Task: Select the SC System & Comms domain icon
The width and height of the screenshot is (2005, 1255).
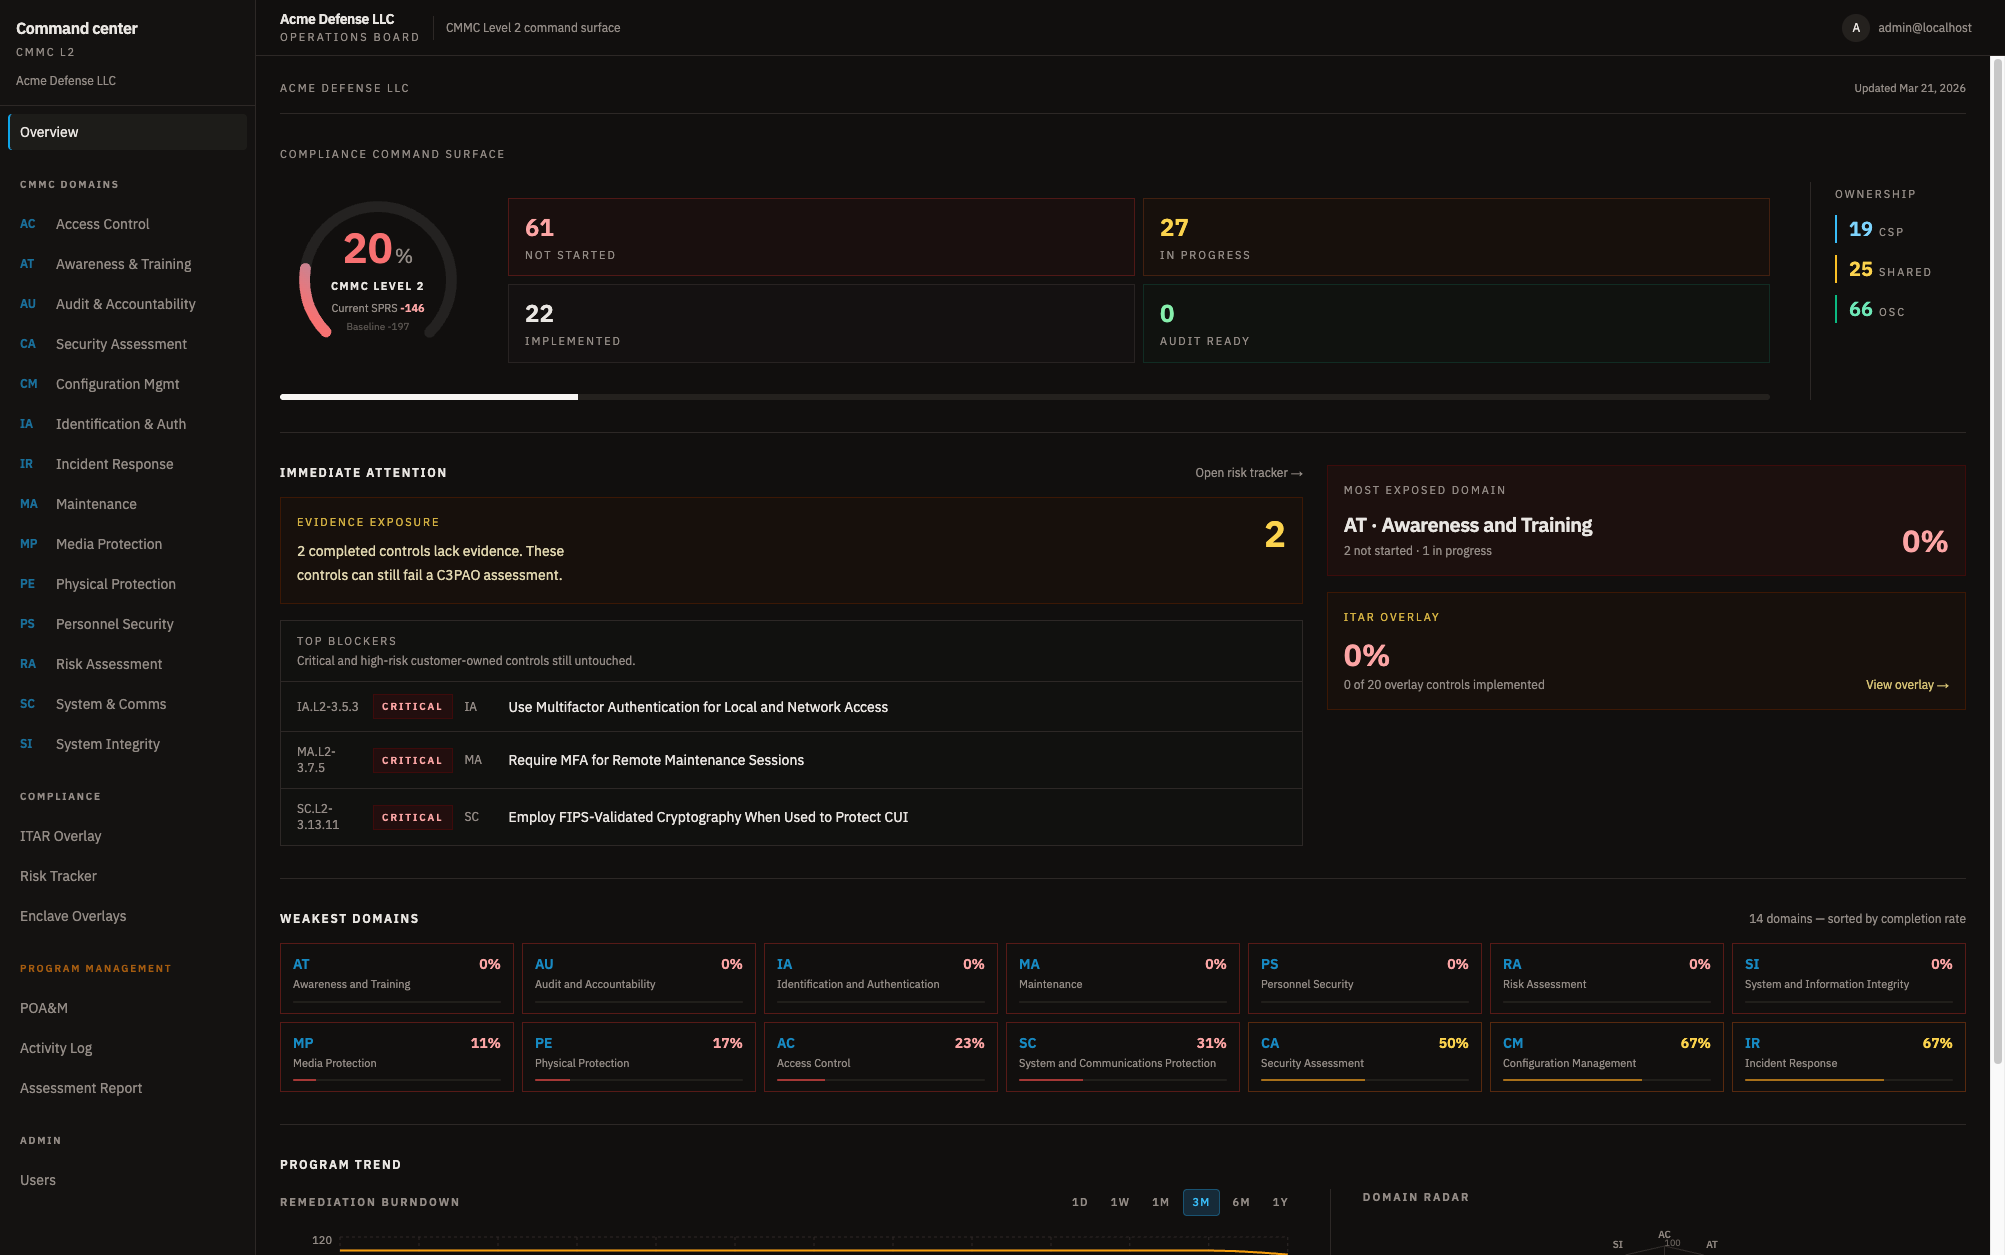Action: pyautogui.click(x=27, y=704)
